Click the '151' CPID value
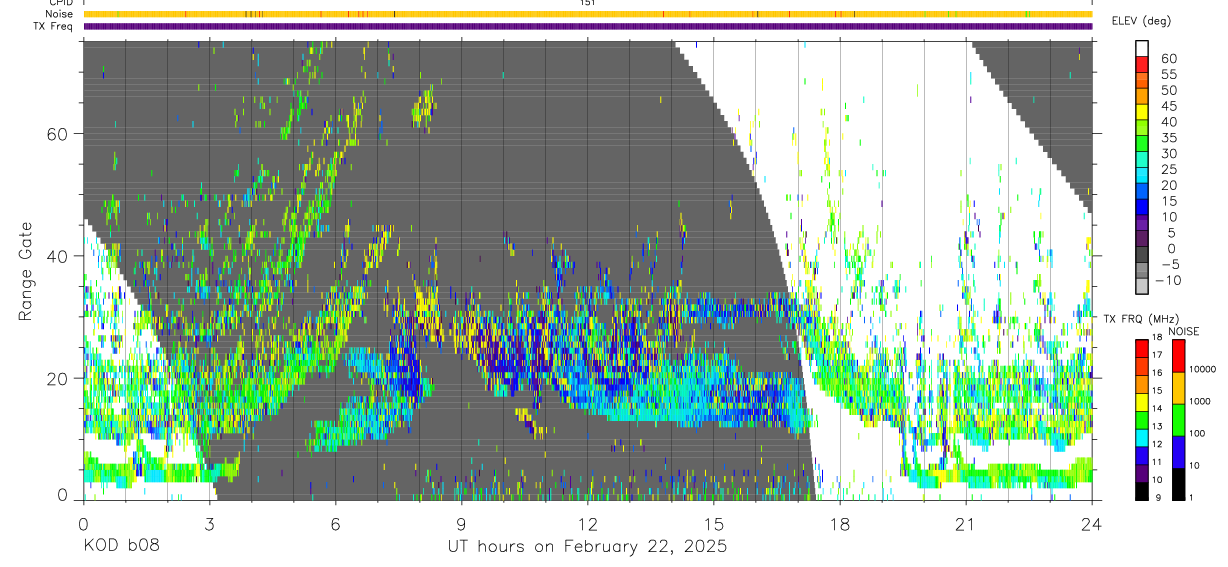The image size is (1228, 567). click(587, 3)
